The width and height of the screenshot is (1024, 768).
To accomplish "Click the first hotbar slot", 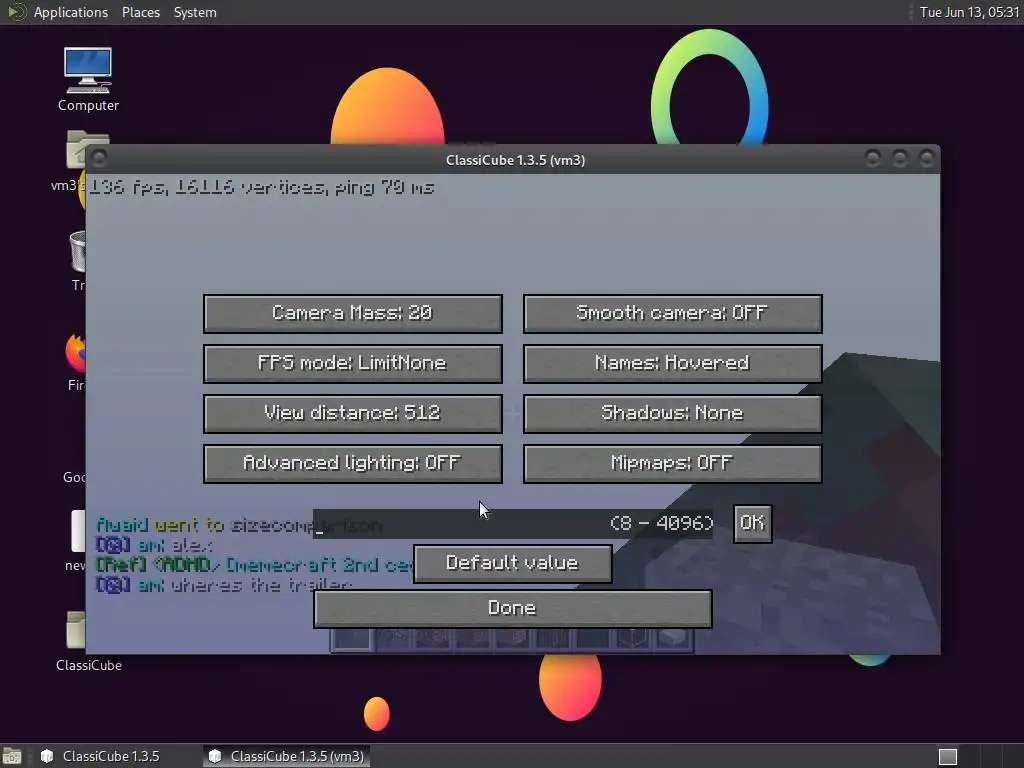I will (x=351, y=640).
